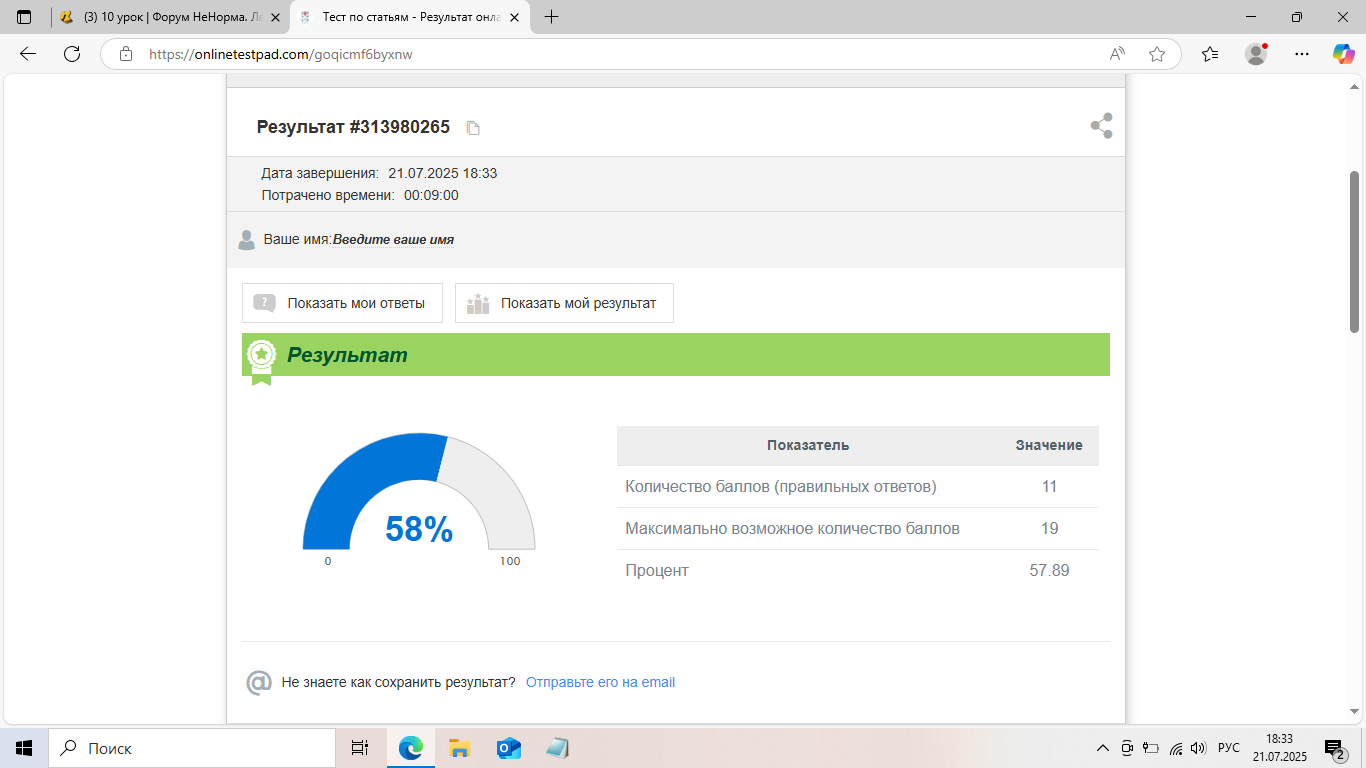This screenshot has width=1366, height=768.
Task: Switch input language 'РУС'
Action: pyautogui.click(x=1229, y=748)
